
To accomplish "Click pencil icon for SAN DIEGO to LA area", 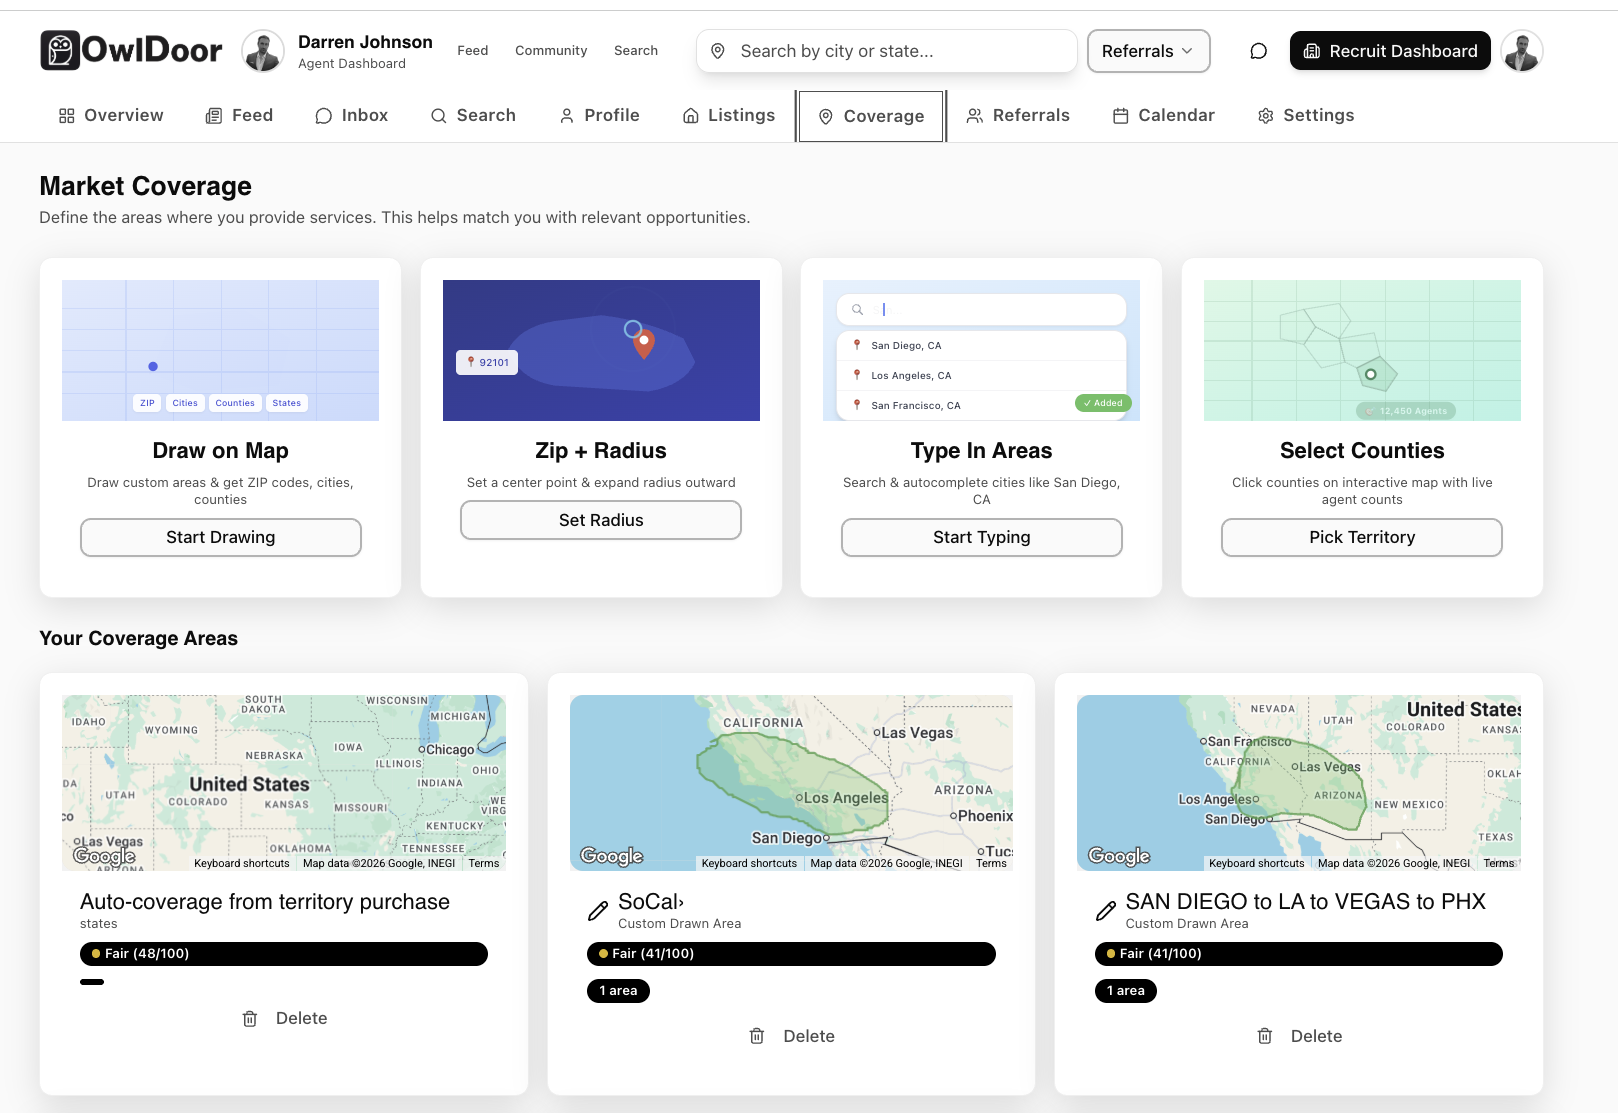I will tap(1105, 911).
